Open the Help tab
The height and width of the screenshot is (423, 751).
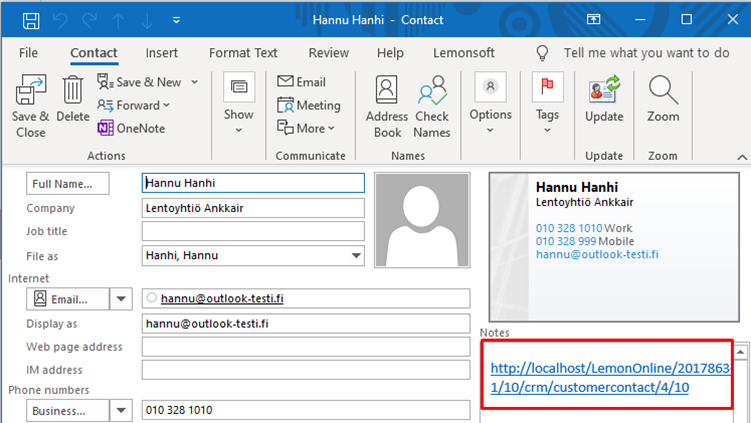(390, 53)
